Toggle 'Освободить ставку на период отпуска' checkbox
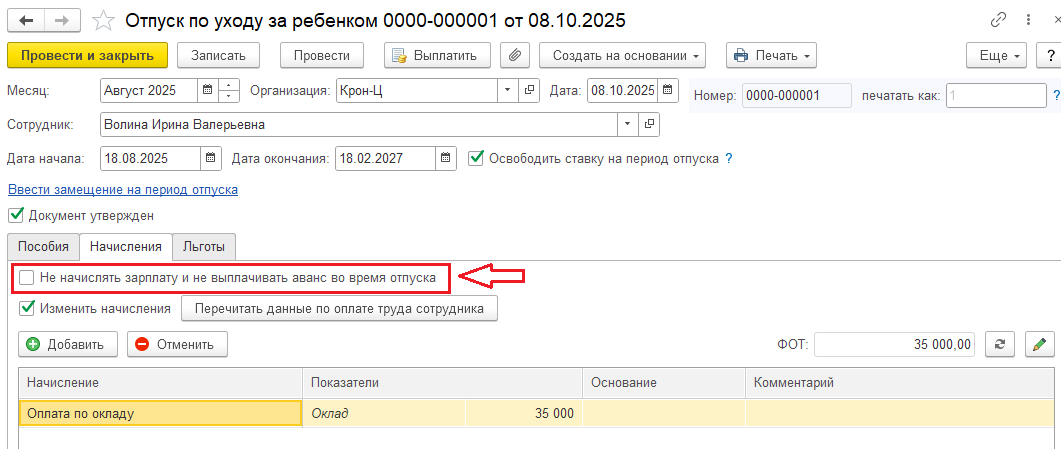This screenshot has height=449, width=1061. [477, 158]
